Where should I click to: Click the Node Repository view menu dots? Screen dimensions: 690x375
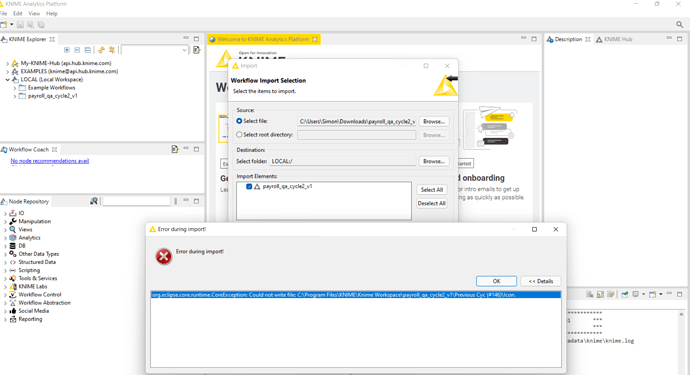(x=176, y=201)
